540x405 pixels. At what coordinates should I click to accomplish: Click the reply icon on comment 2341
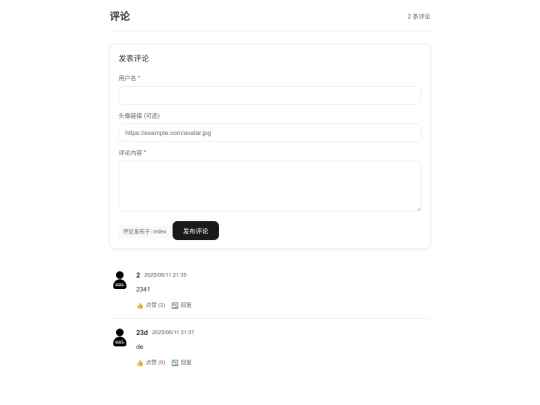pyautogui.click(x=175, y=305)
